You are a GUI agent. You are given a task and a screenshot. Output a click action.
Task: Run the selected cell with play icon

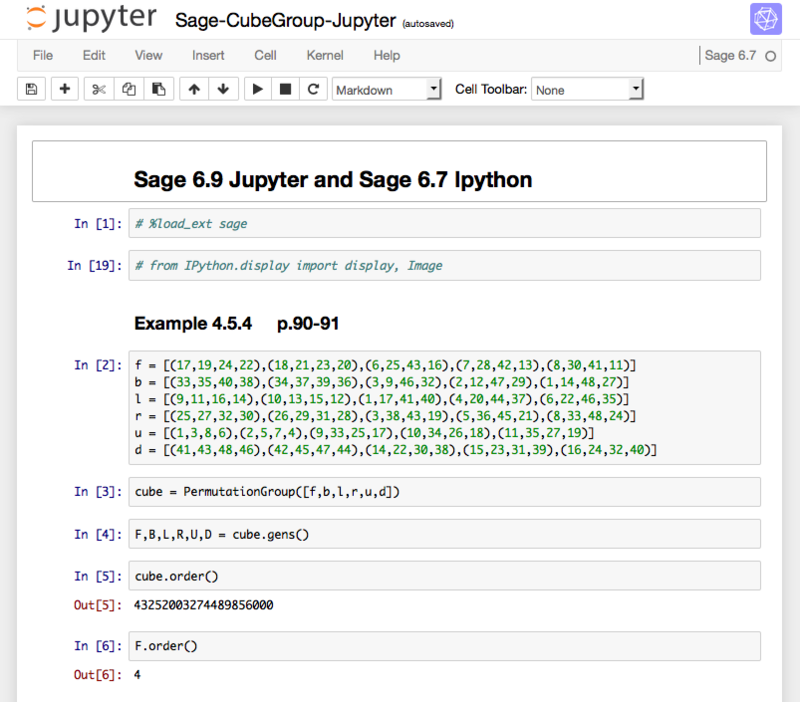258,89
